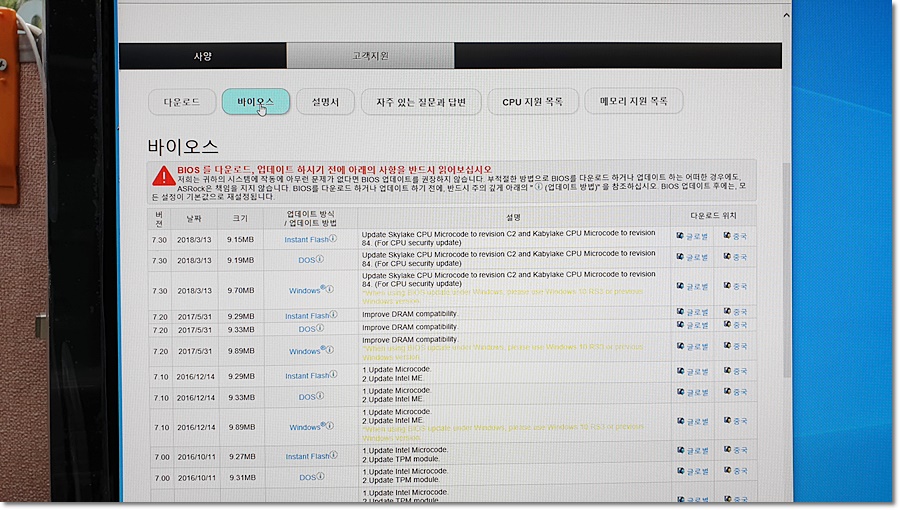Screen dimensions: 900x510
Task: Open info icon beside 7.30 Windows method
Action: (329, 289)
